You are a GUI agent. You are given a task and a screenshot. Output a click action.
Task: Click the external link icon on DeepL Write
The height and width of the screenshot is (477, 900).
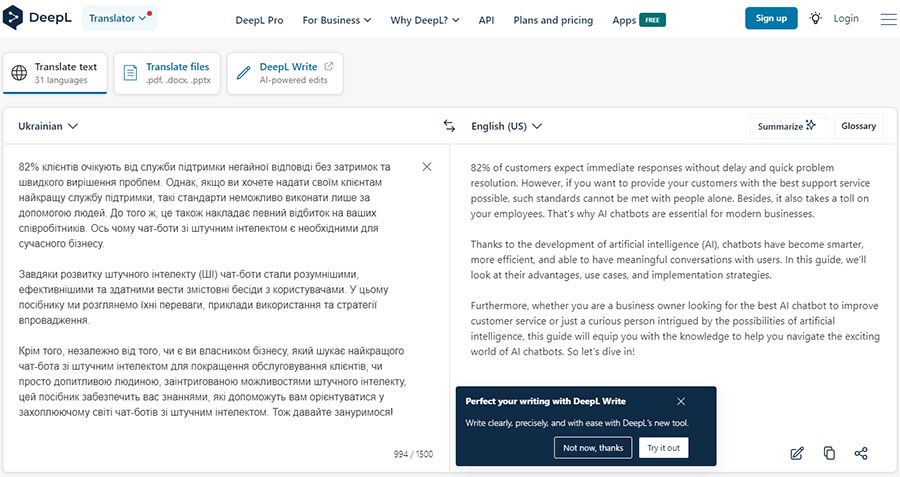point(329,66)
